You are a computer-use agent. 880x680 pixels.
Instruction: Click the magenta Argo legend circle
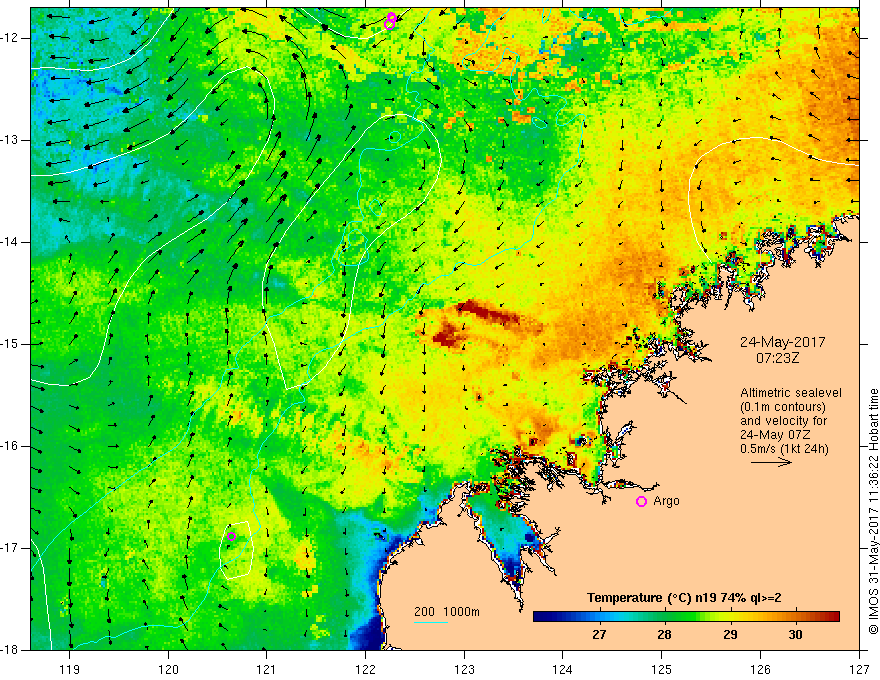pos(641,501)
